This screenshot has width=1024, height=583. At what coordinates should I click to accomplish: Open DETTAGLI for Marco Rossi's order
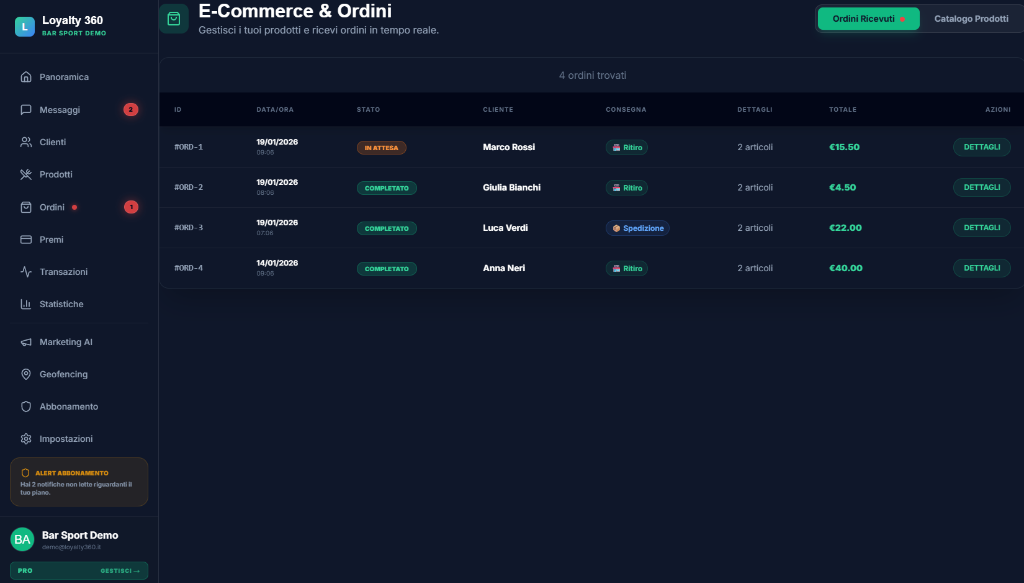point(981,146)
